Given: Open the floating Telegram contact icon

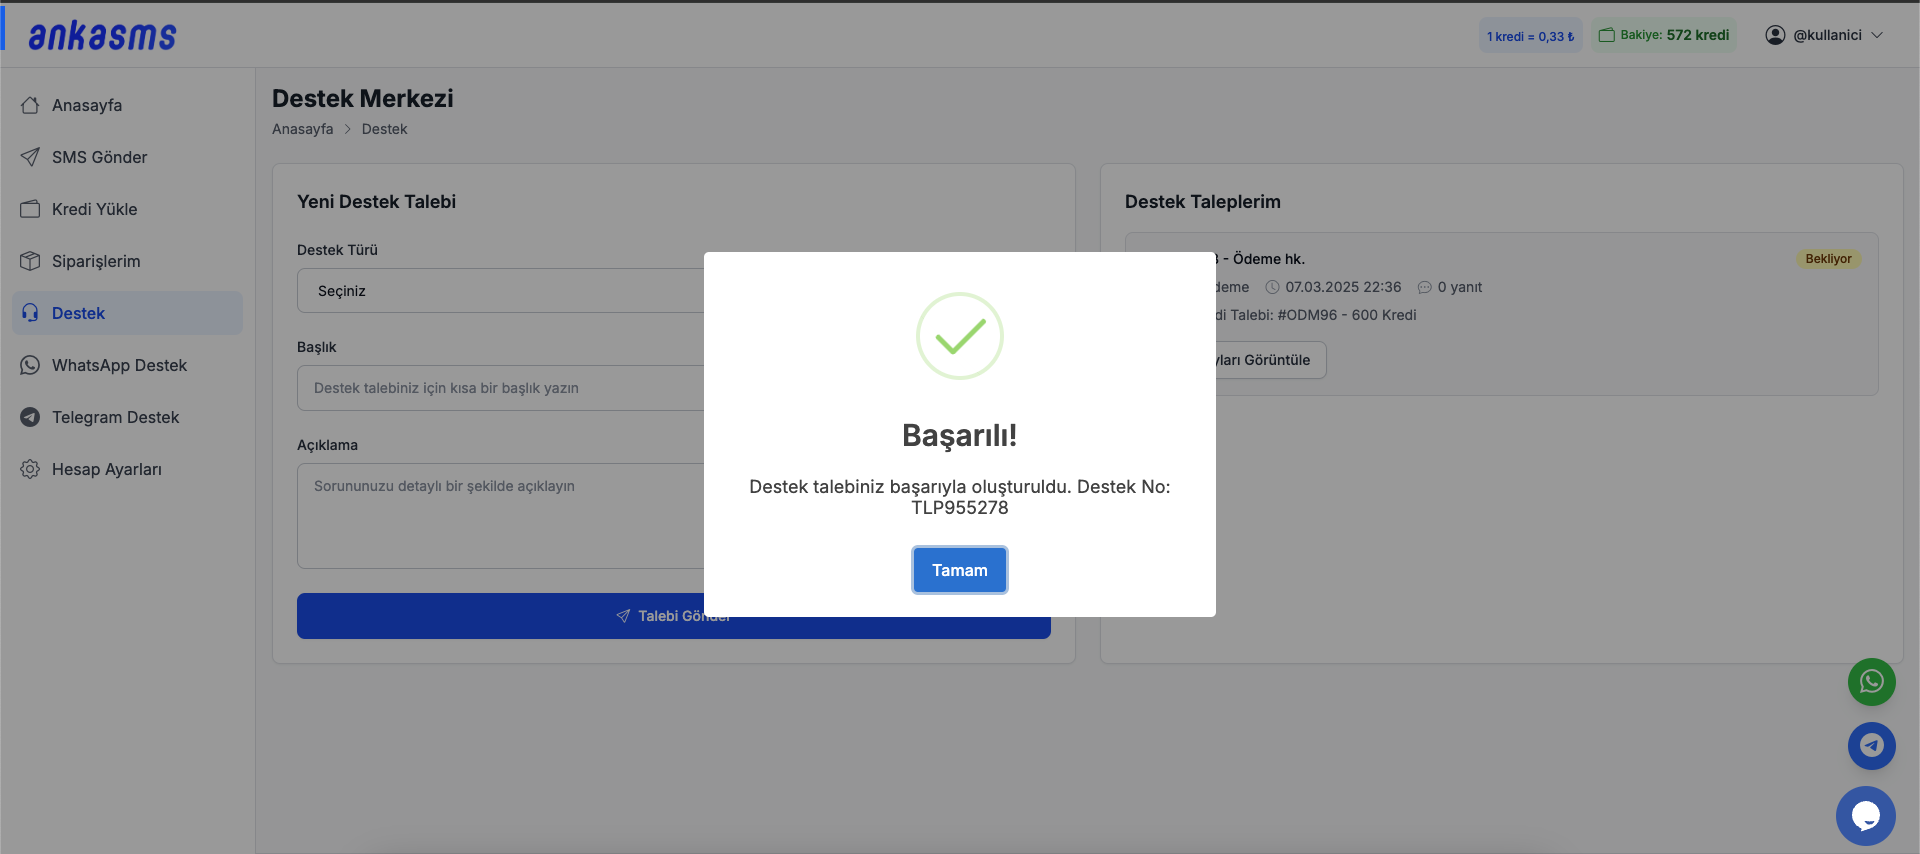Looking at the screenshot, I should [x=1871, y=746].
